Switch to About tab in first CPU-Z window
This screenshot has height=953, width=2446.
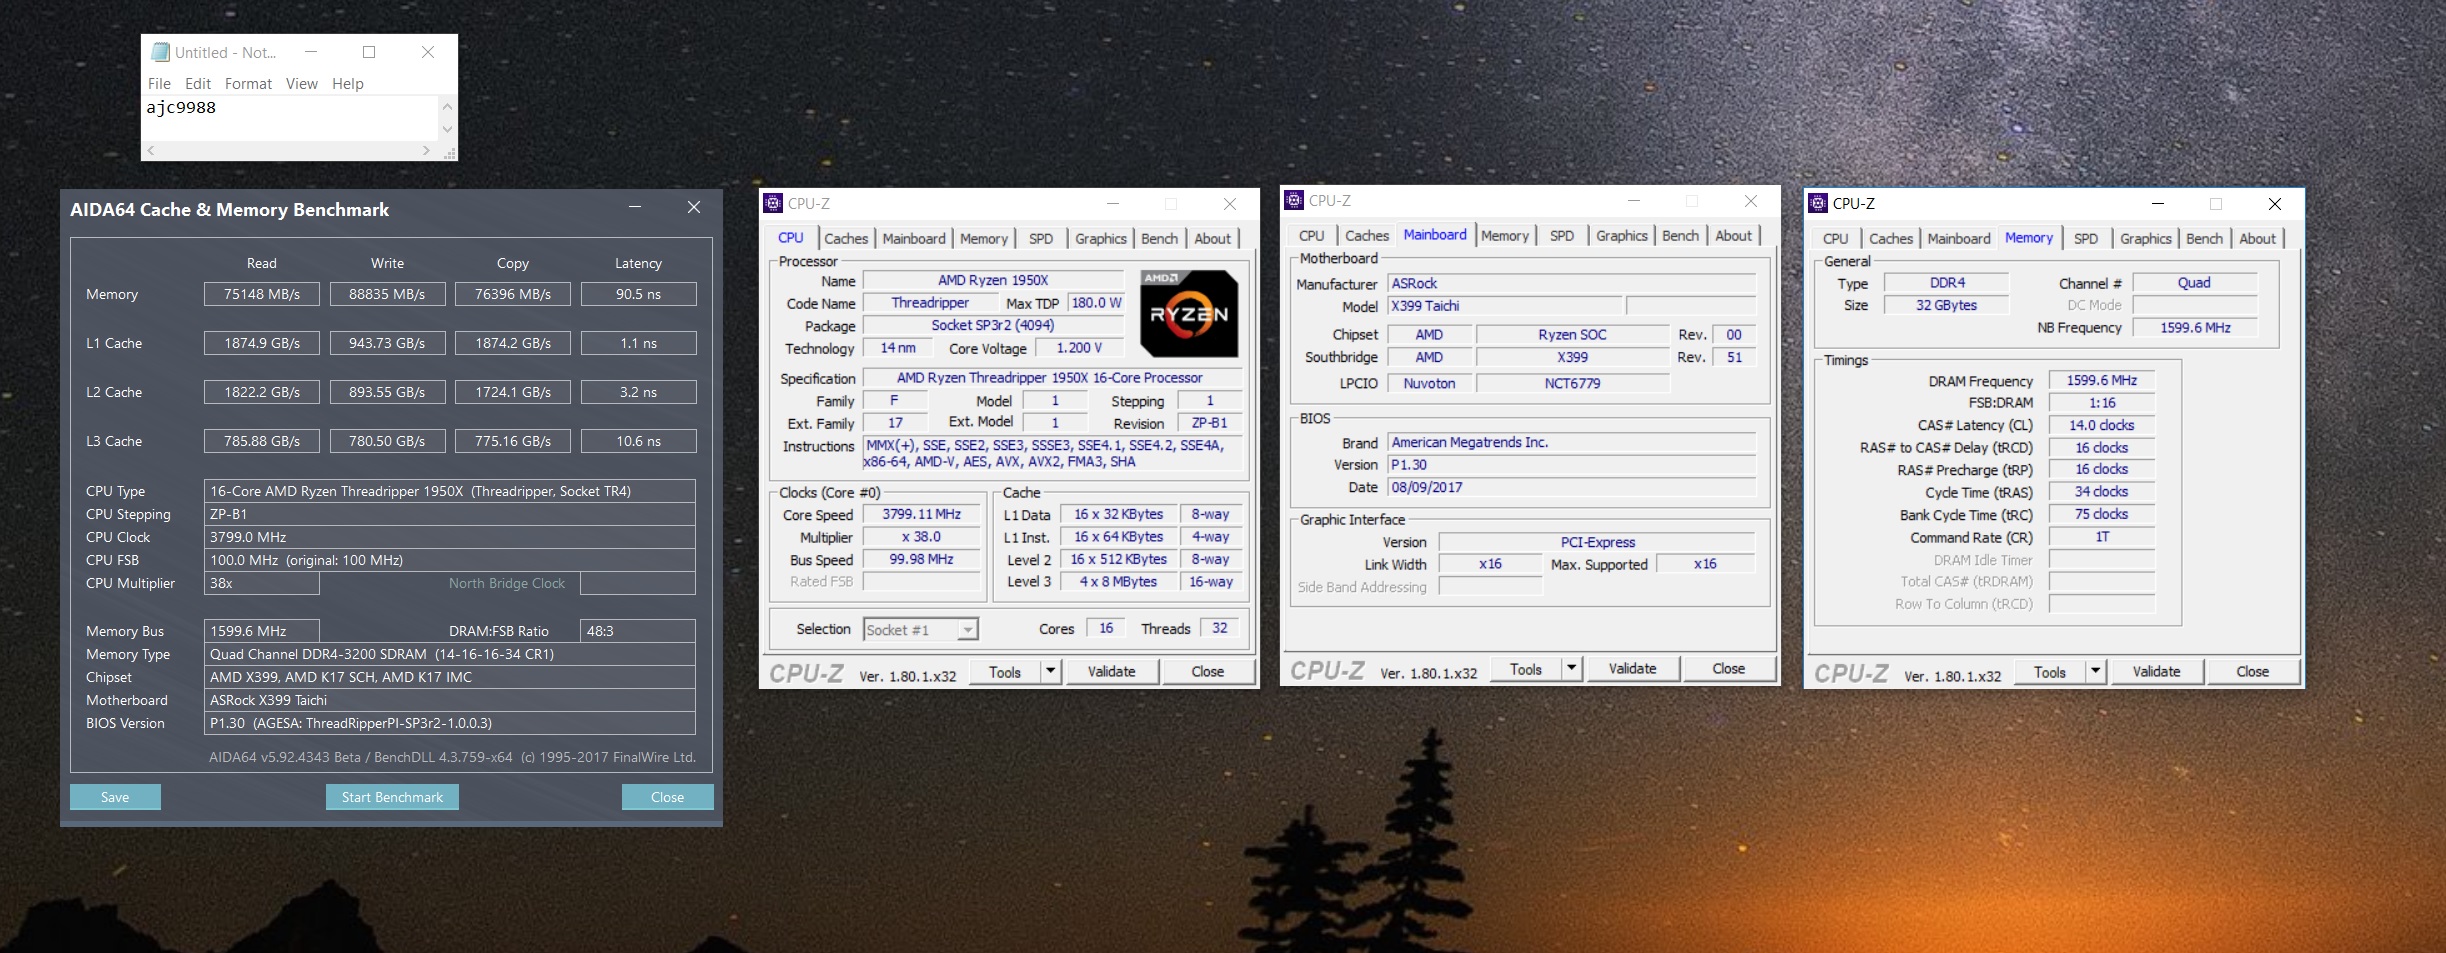click(1212, 238)
